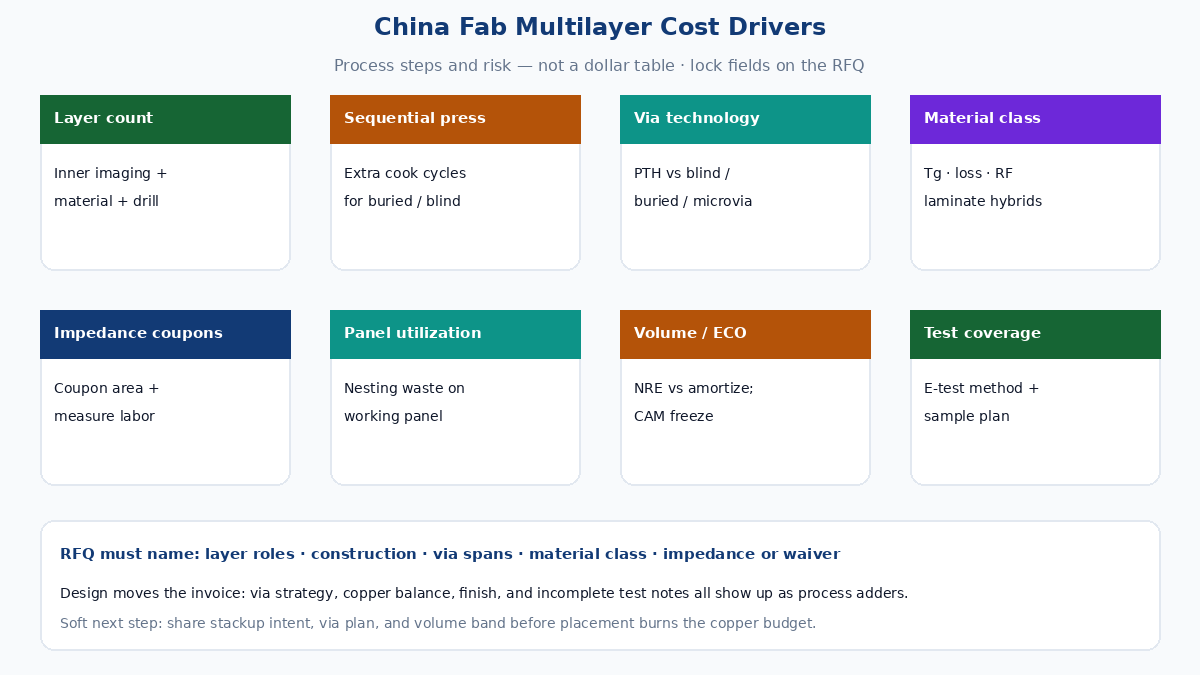Click the title 'China Fab Multilayer Cost Drivers'
The width and height of the screenshot is (1200, 675).
pos(600,27)
